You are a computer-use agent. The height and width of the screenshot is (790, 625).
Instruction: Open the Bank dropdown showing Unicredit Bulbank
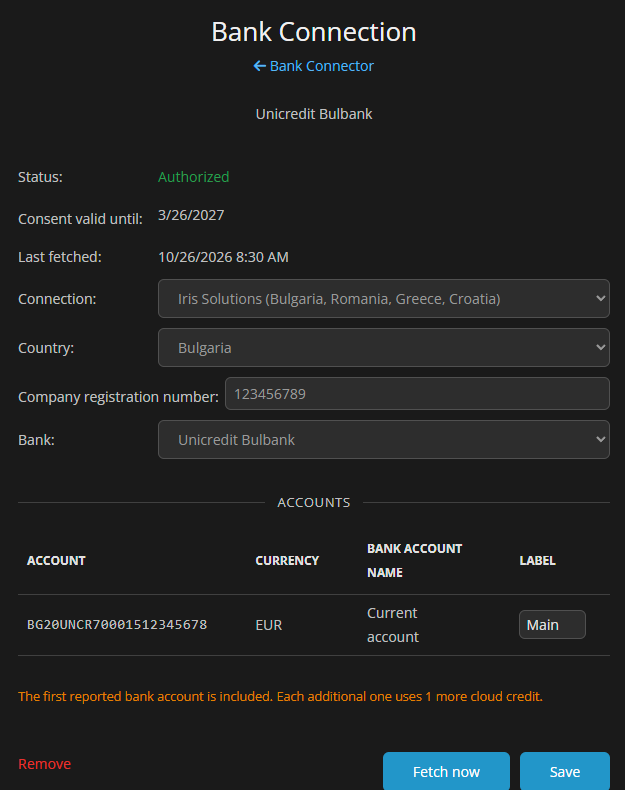384,439
